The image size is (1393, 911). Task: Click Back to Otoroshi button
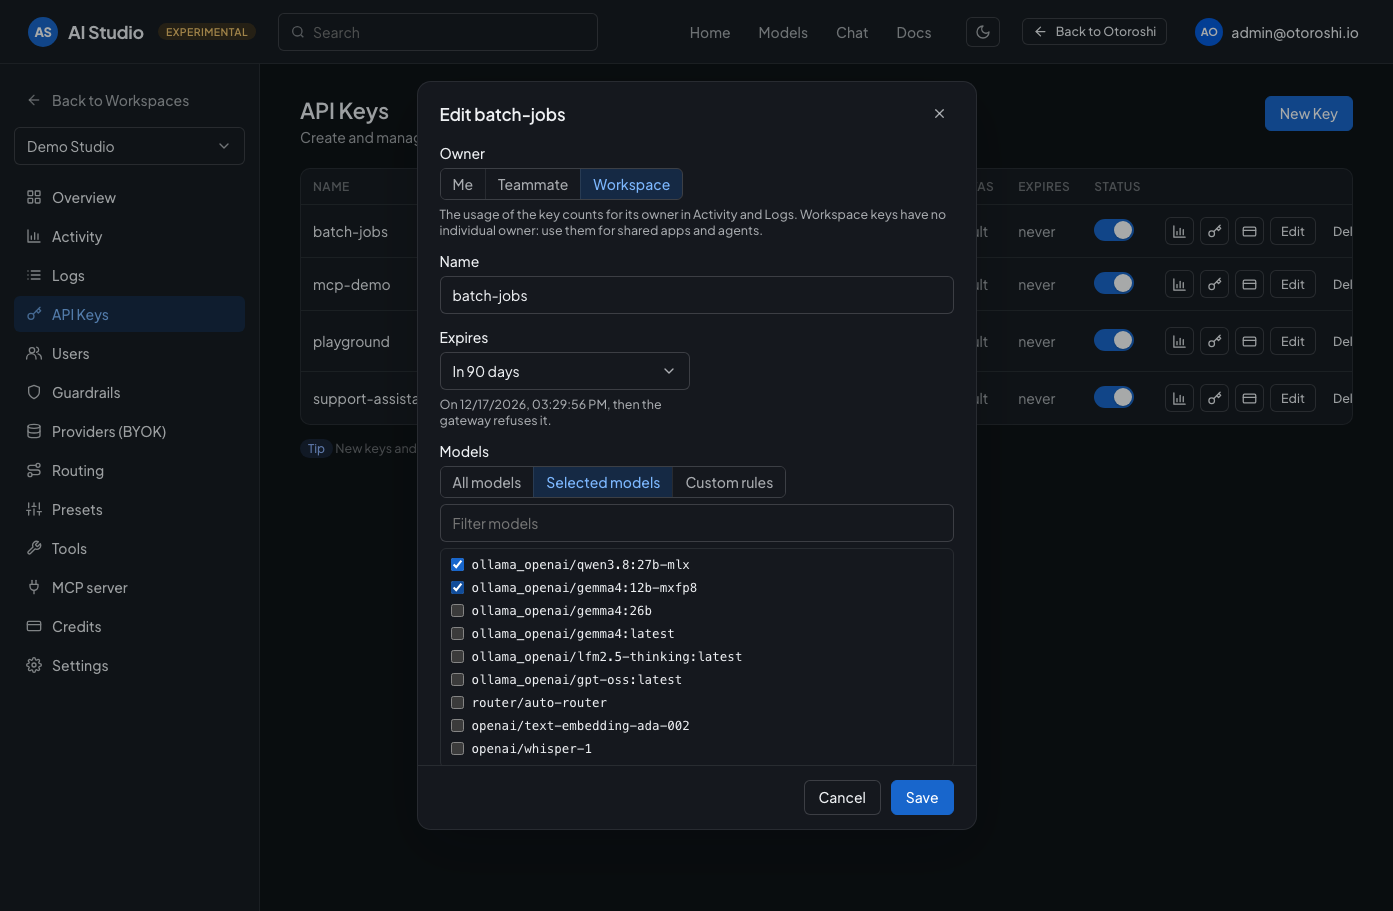click(1094, 31)
